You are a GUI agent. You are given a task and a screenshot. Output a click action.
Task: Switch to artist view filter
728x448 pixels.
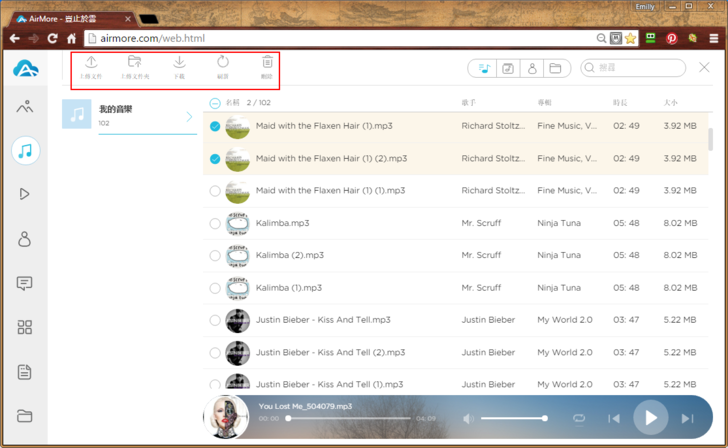pyautogui.click(x=532, y=68)
